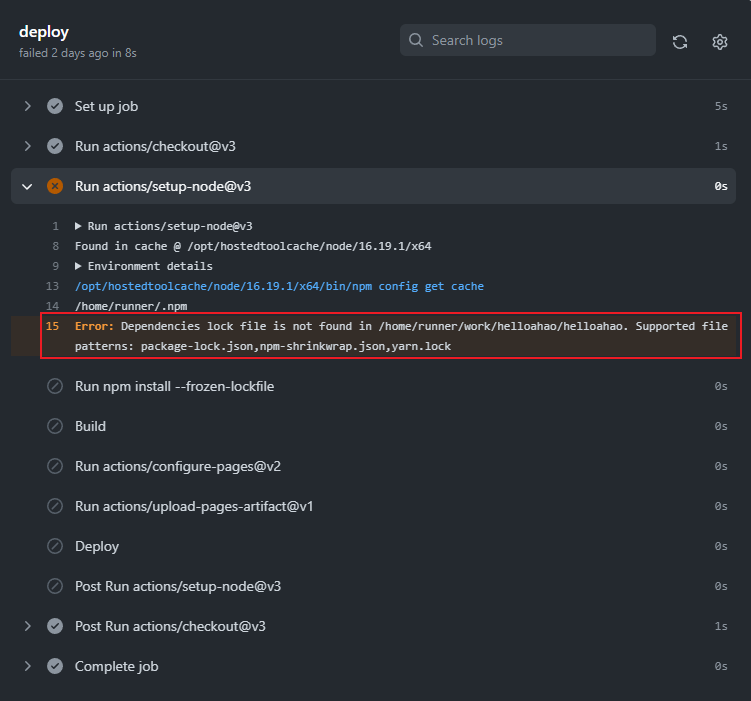The height and width of the screenshot is (701, 751).
Task: Click the failed status icon for setup-node
Action: click(55, 186)
